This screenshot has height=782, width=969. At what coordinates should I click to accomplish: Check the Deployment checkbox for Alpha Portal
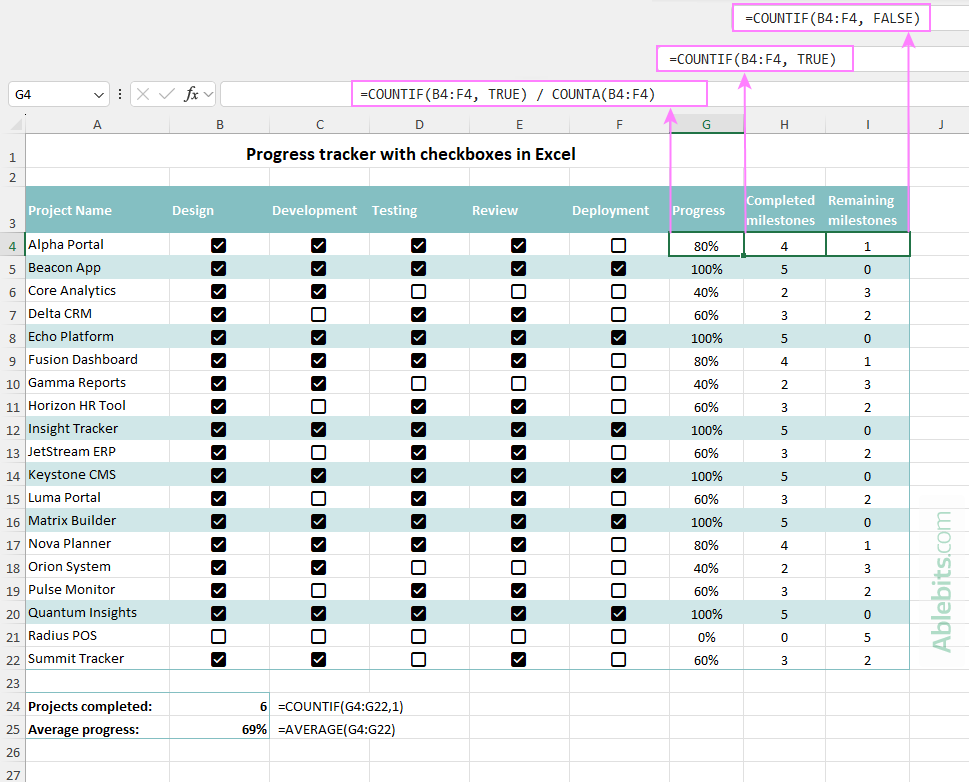click(618, 244)
